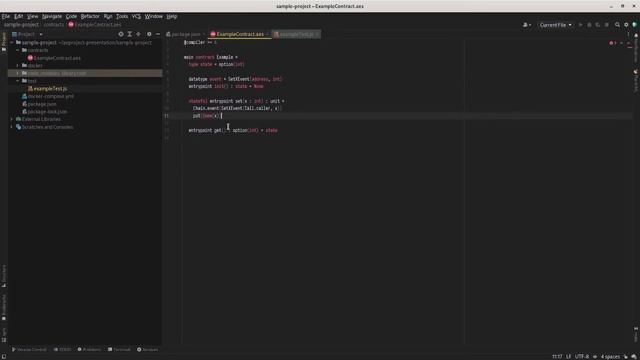
Task: Click the Select Opened File target icon
Action: (x=121, y=34)
